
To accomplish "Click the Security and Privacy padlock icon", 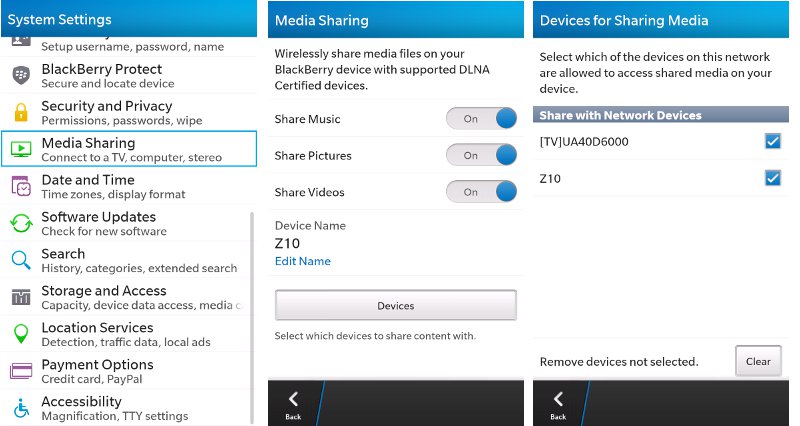I will [x=21, y=112].
